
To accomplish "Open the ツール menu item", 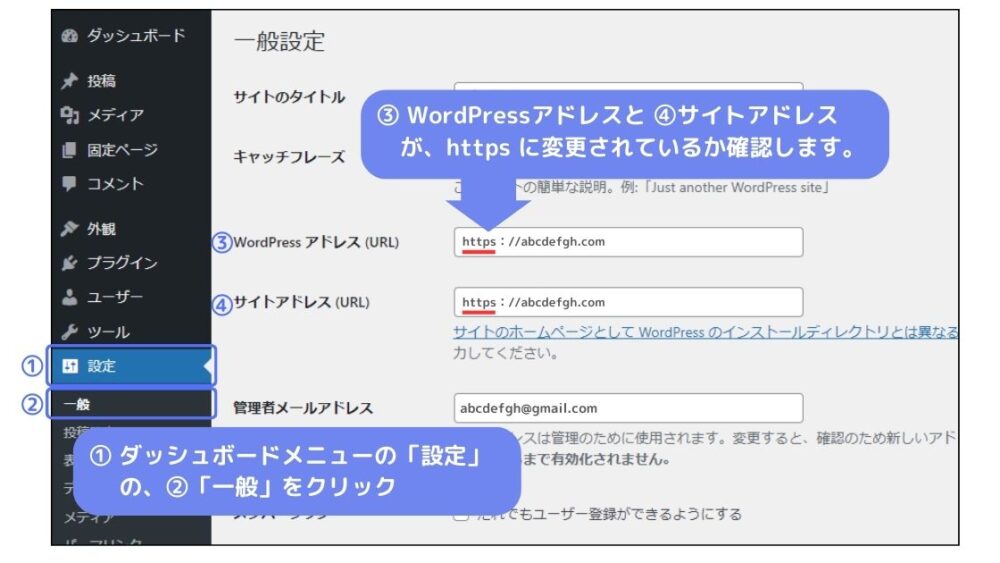I will click(x=131, y=332).
